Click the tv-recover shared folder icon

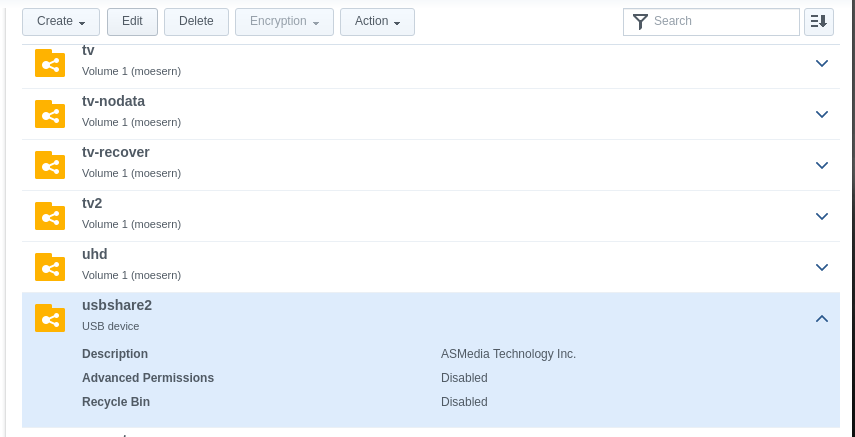click(x=50, y=165)
